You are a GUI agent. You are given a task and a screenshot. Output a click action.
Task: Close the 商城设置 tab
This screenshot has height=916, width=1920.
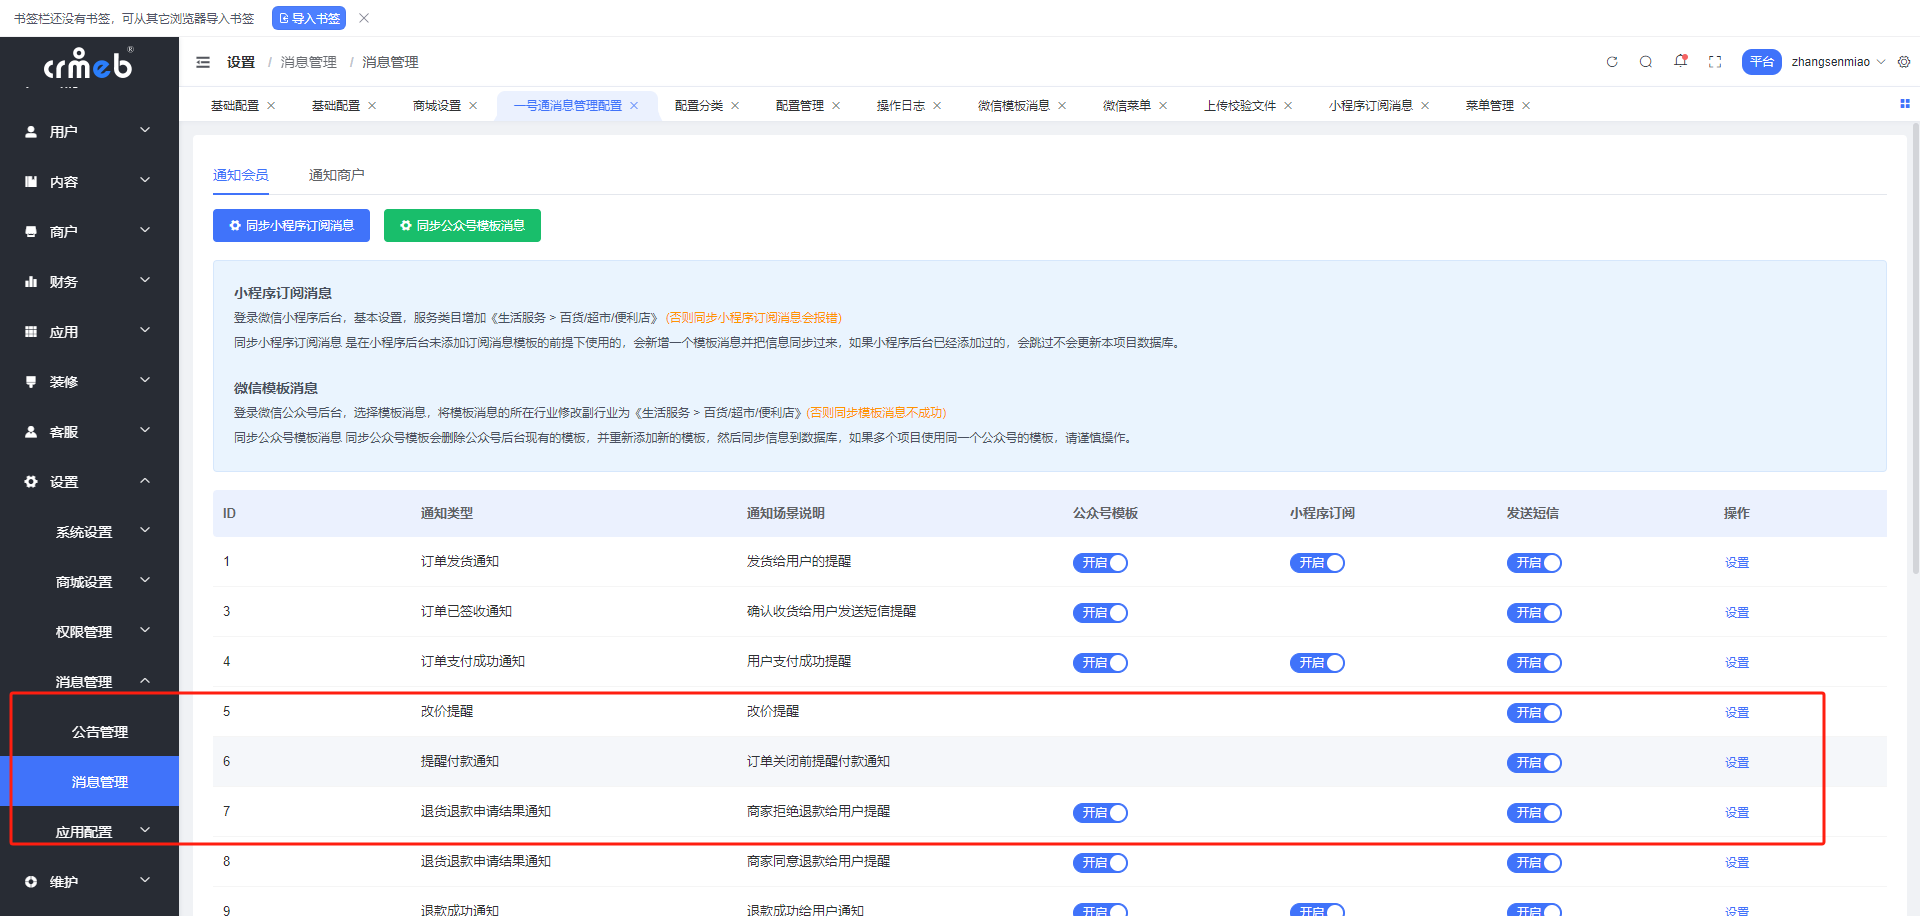point(473,106)
